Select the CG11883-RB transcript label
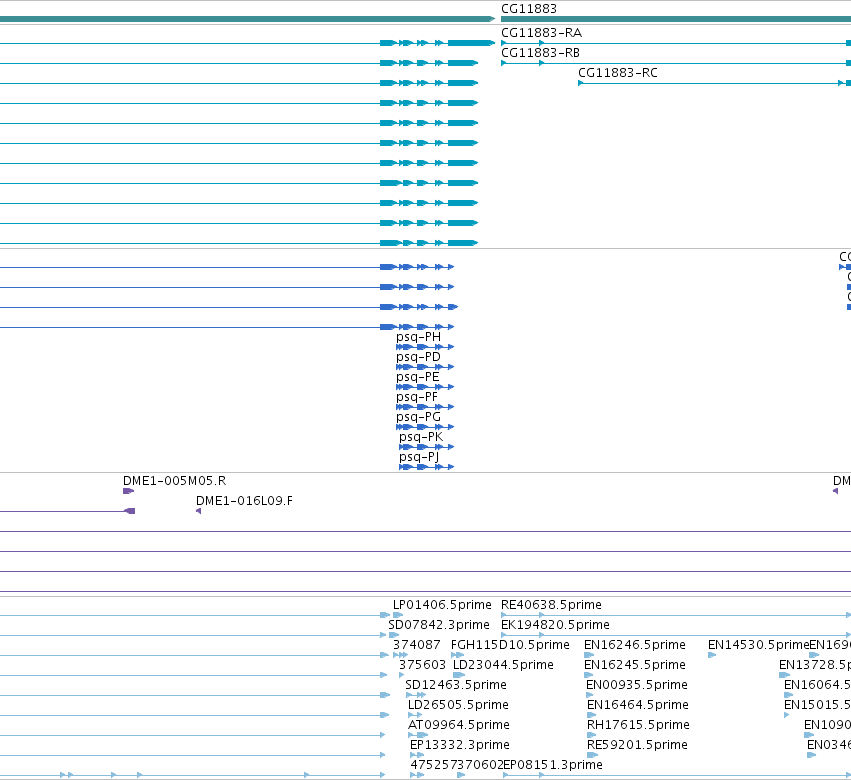 click(540, 53)
